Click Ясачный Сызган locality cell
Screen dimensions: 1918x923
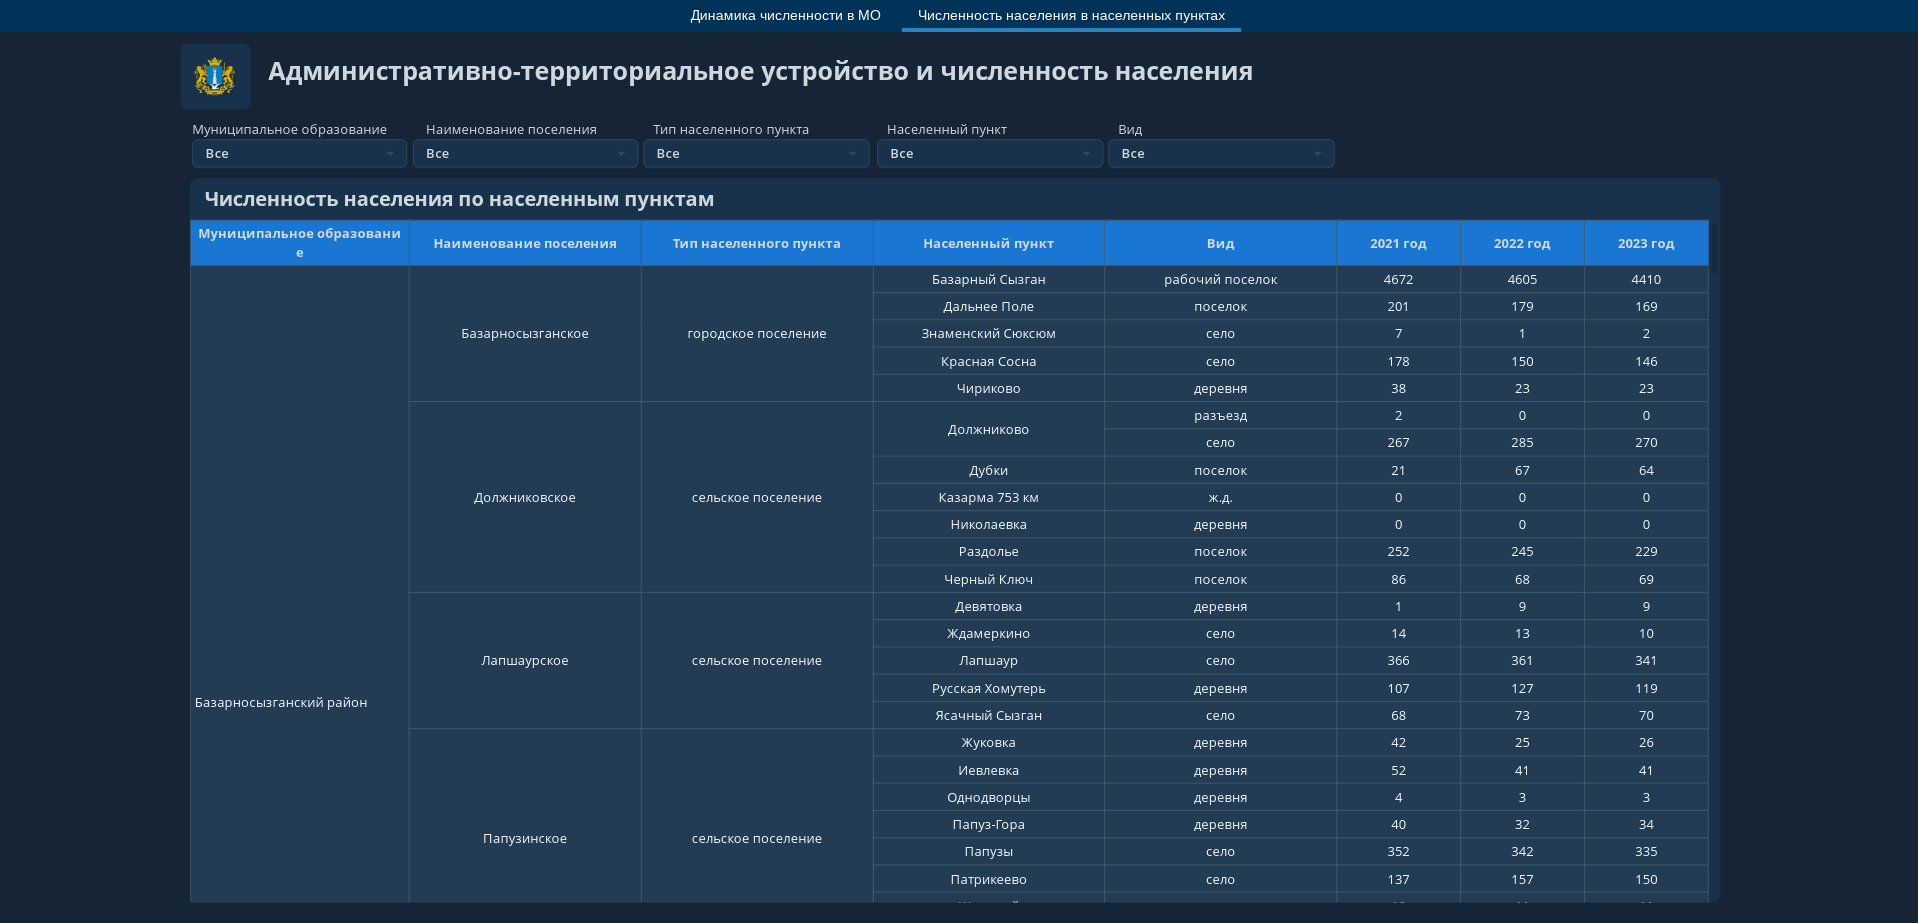tap(989, 715)
